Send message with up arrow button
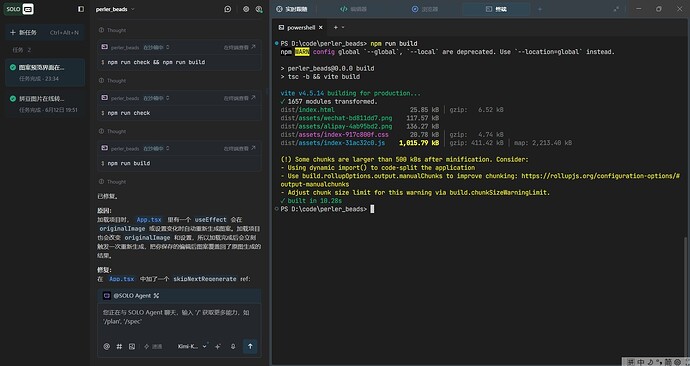The height and width of the screenshot is (366, 690). pyautogui.click(x=250, y=346)
